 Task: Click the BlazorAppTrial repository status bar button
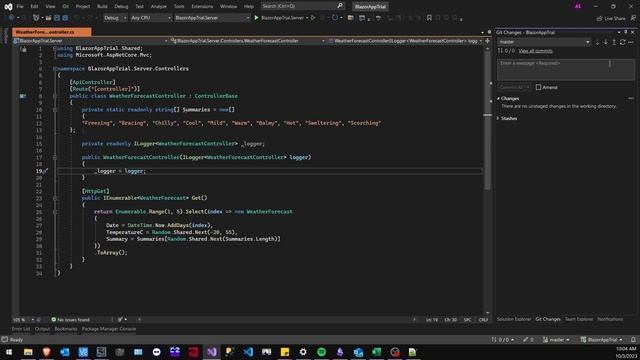coord(602,340)
